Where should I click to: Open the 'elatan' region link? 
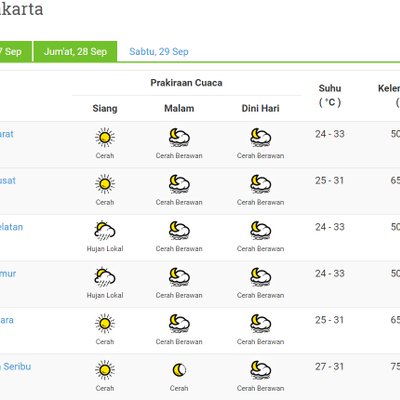(11, 227)
